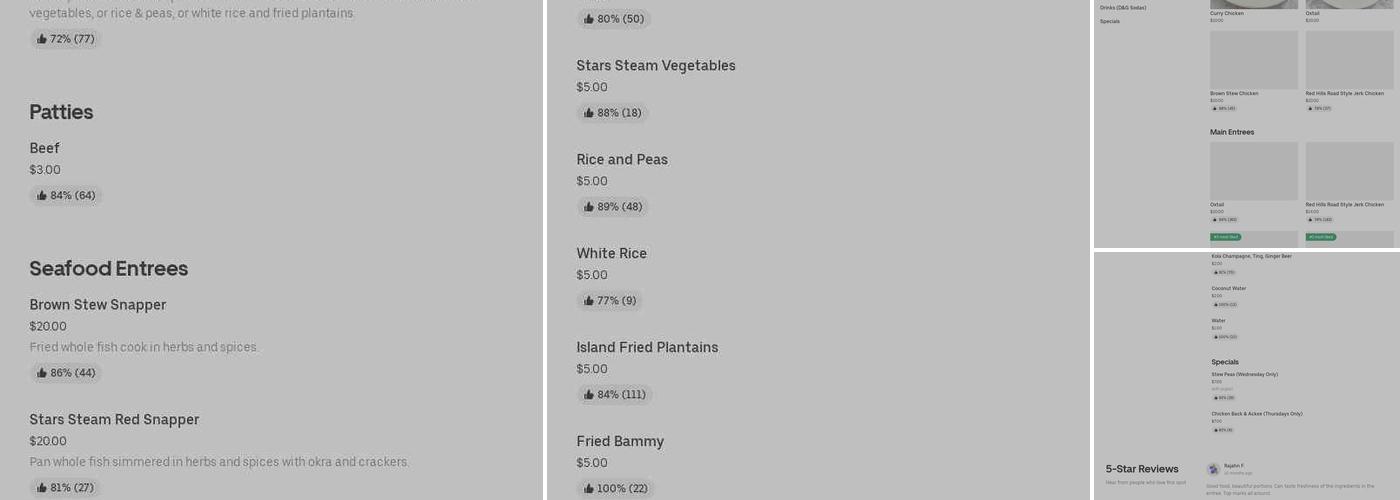Click Rajahn F. reviewer avatar
Screen dimensions: 1400x500
tap(1213, 469)
